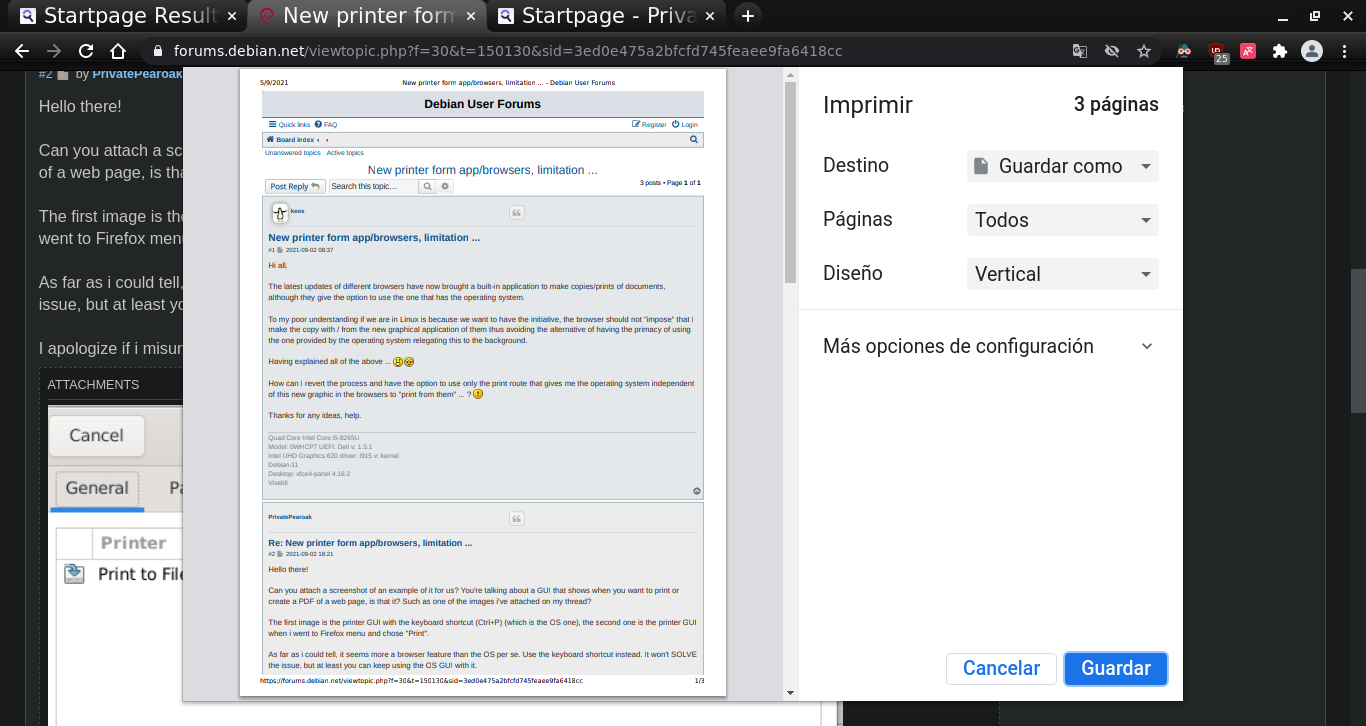Viewport: 1366px width, 726px height.
Task: Click the first page of the print preview
Action: (483, 383)
